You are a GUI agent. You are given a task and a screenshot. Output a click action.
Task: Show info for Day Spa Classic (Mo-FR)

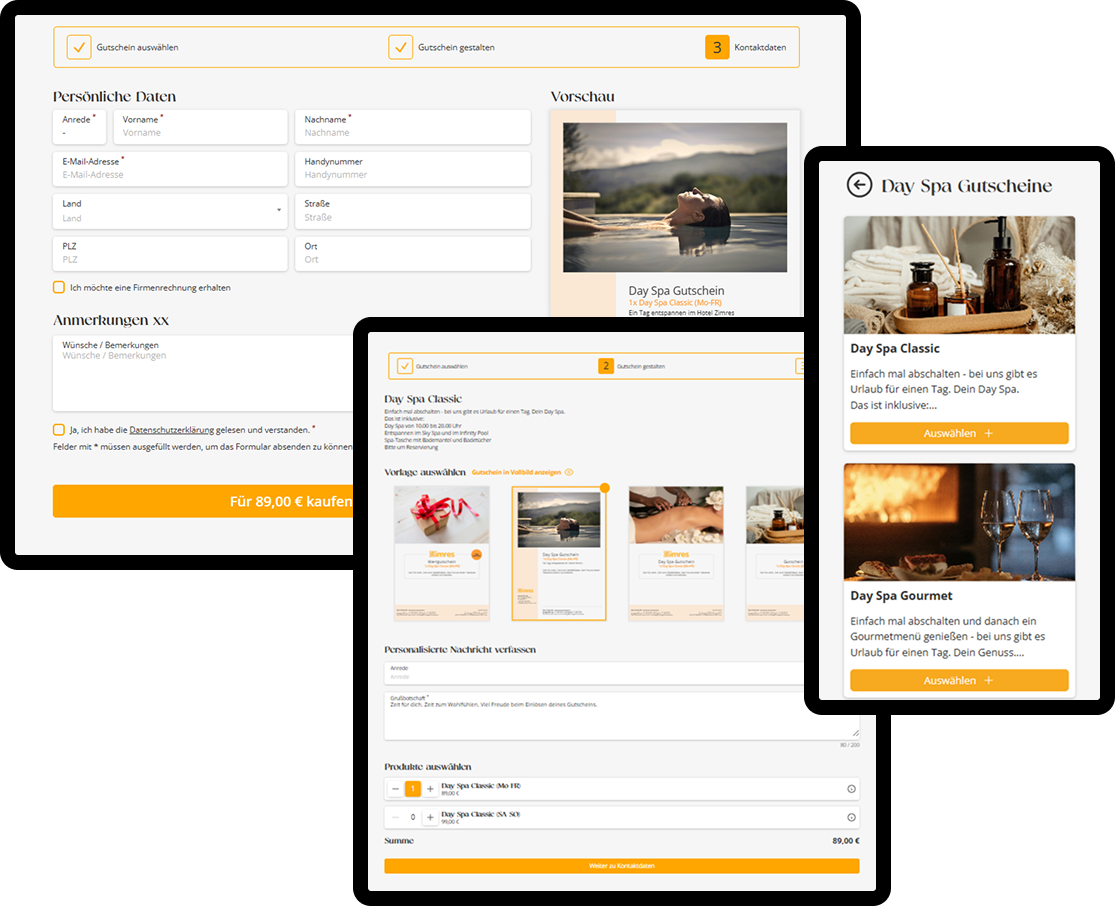(851, 789)
